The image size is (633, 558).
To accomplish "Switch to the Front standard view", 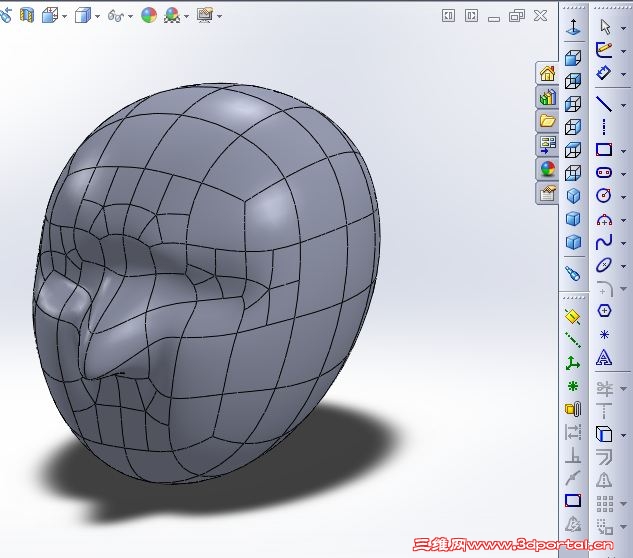I will (573, 58).
